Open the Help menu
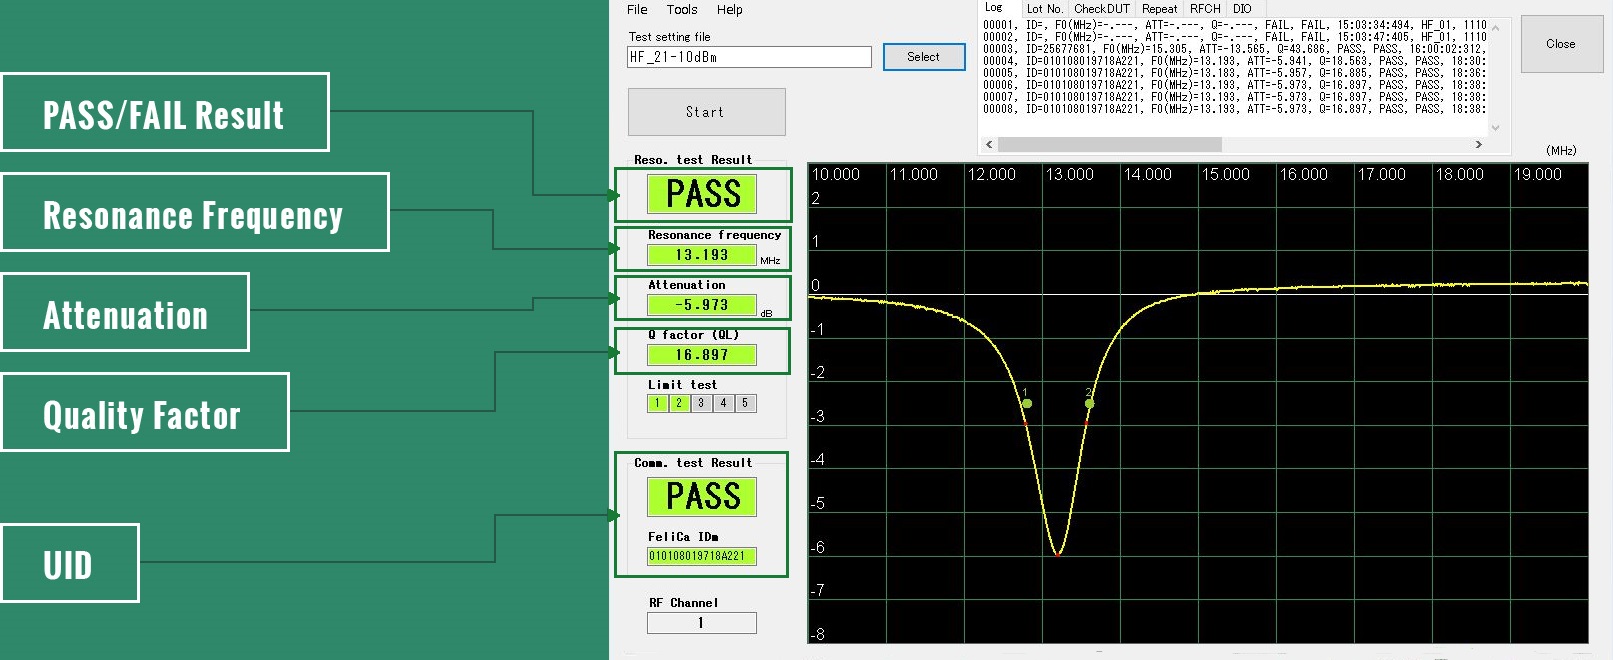This screenshot has height=660, width=1613. pyautogui.click(x=730, y=10)
